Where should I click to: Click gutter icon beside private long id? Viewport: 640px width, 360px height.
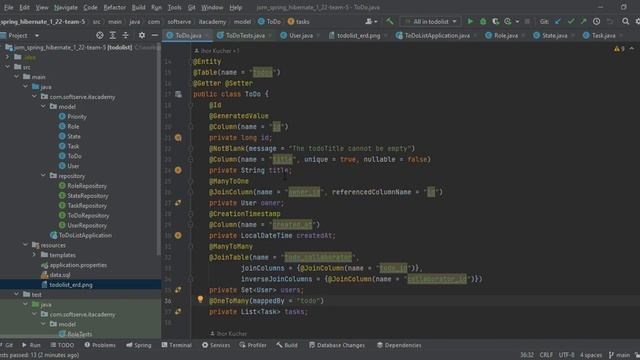178,138
